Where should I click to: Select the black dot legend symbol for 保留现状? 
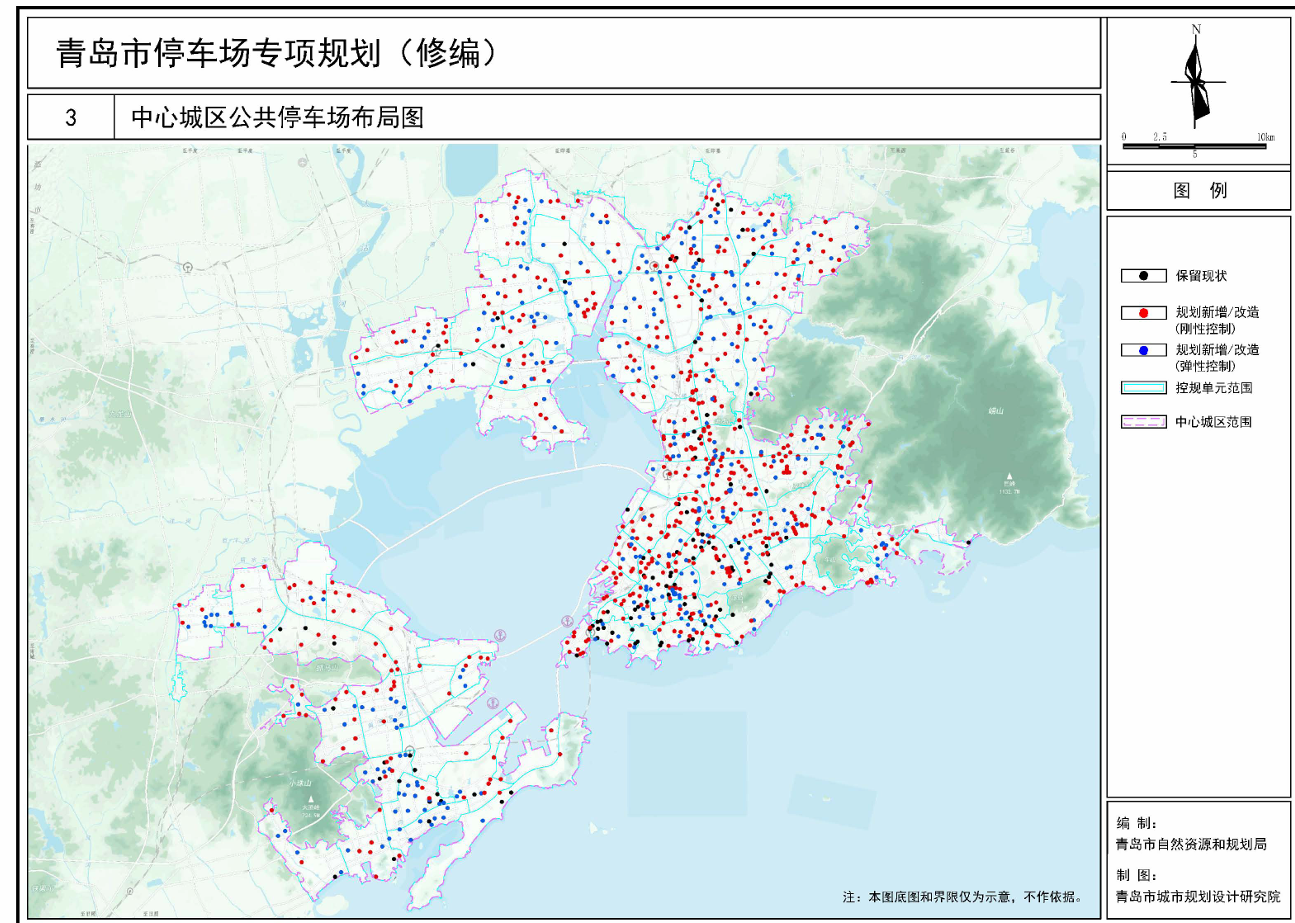coord(1144,275)
